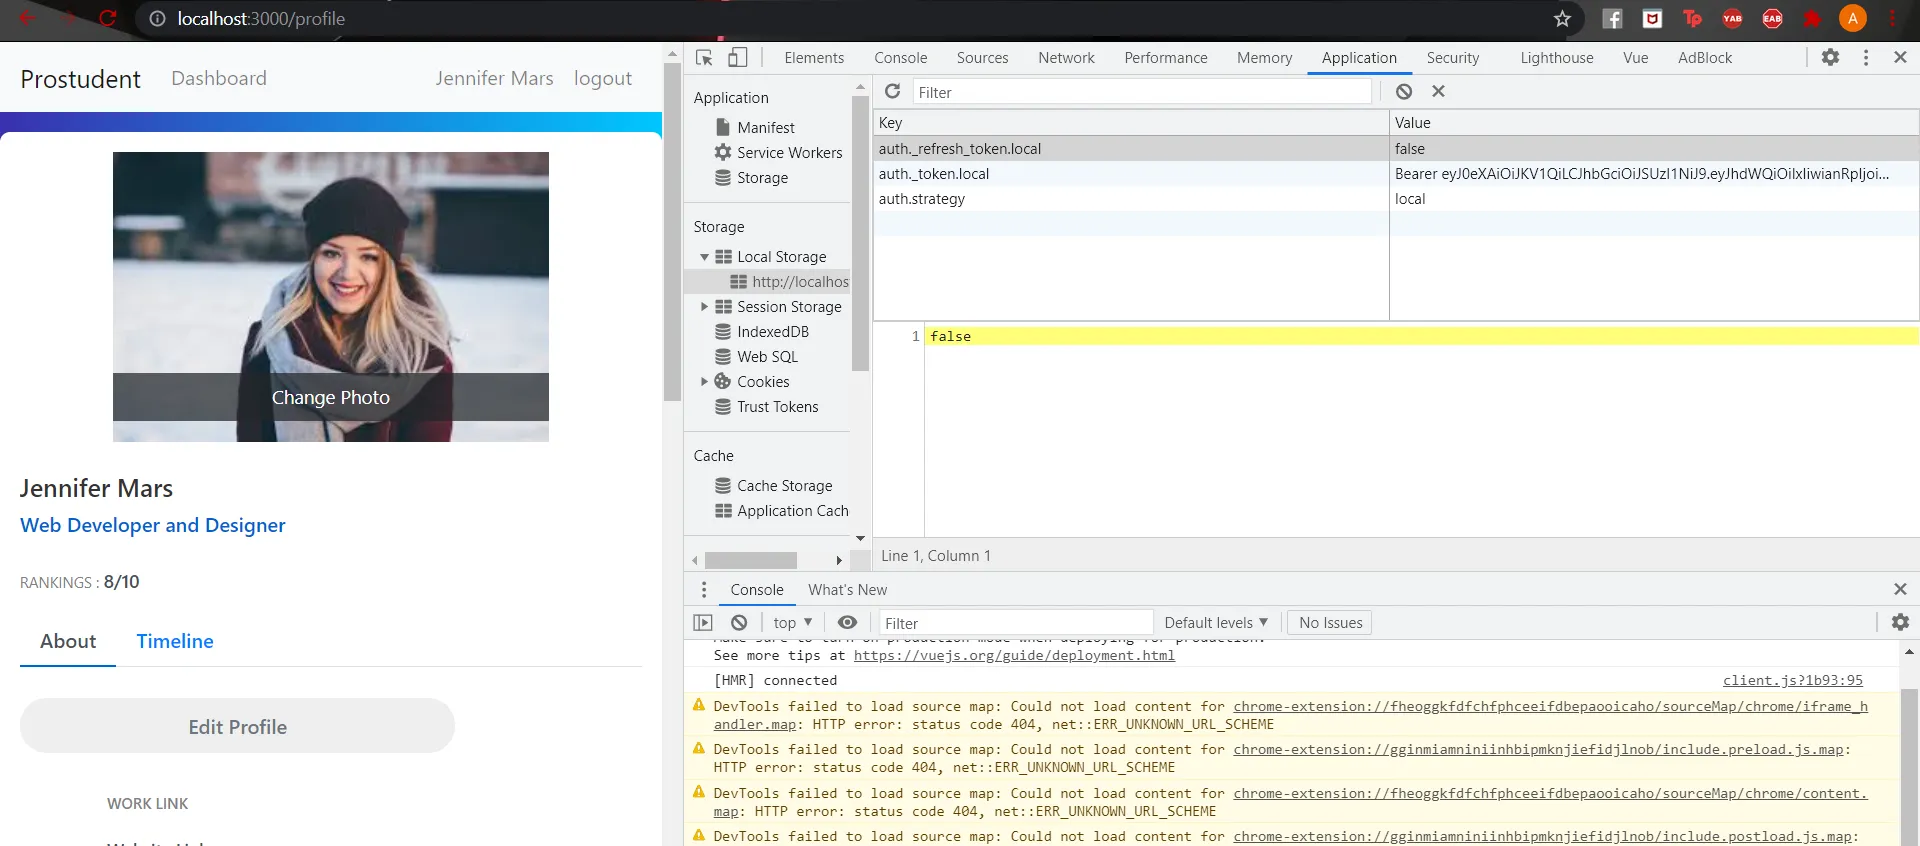The height and width of the screenshot is (846, 1920).
Task: Delete the selected storage entry
Action: [1438, 92]
